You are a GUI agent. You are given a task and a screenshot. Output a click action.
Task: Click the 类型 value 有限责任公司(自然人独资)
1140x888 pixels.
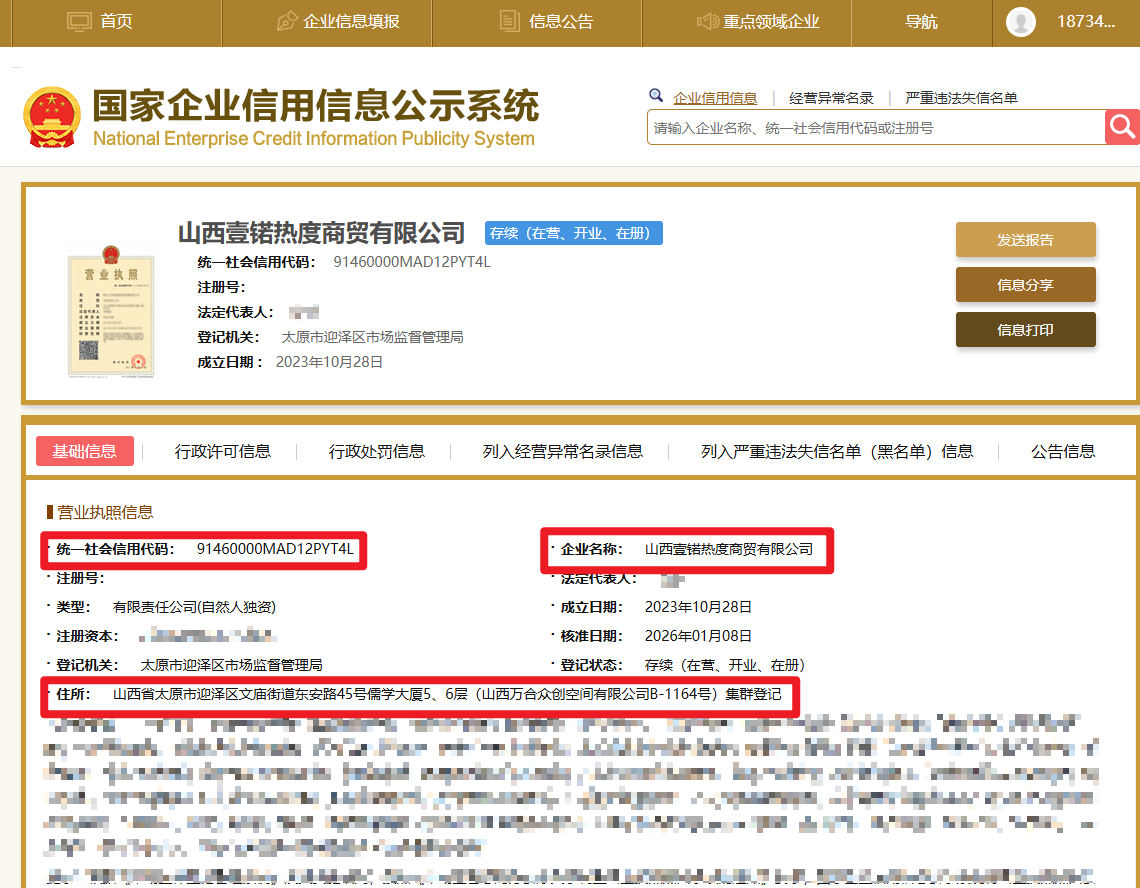[194, 607]
